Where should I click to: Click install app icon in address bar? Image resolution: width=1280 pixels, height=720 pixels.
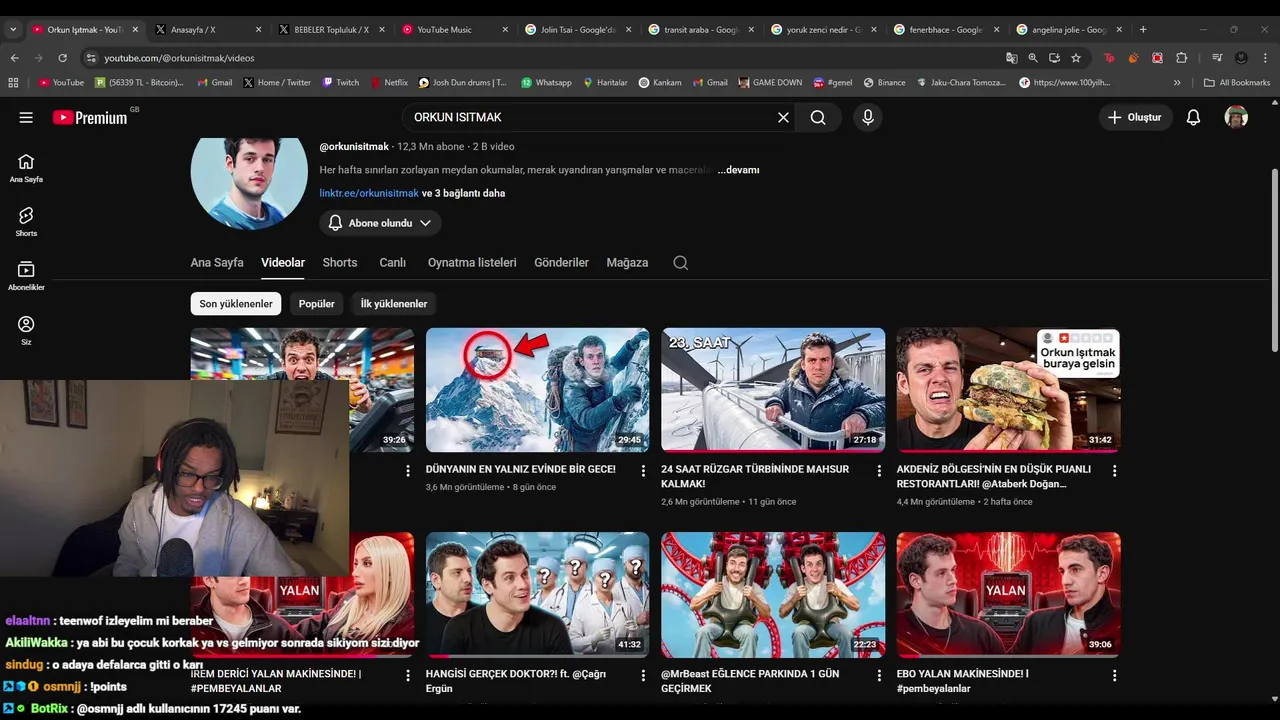tap(1054, 58)
